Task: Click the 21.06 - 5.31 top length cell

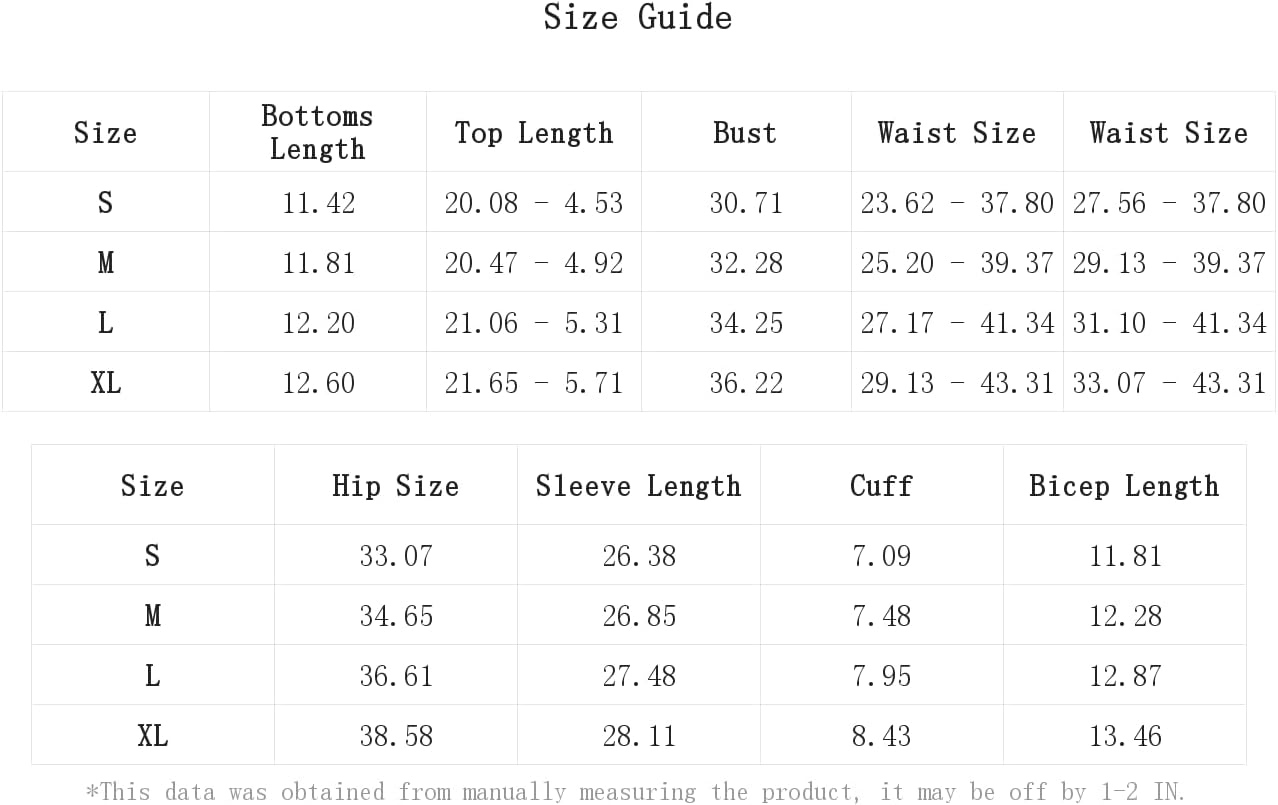Action: click(x=534, y=323)
